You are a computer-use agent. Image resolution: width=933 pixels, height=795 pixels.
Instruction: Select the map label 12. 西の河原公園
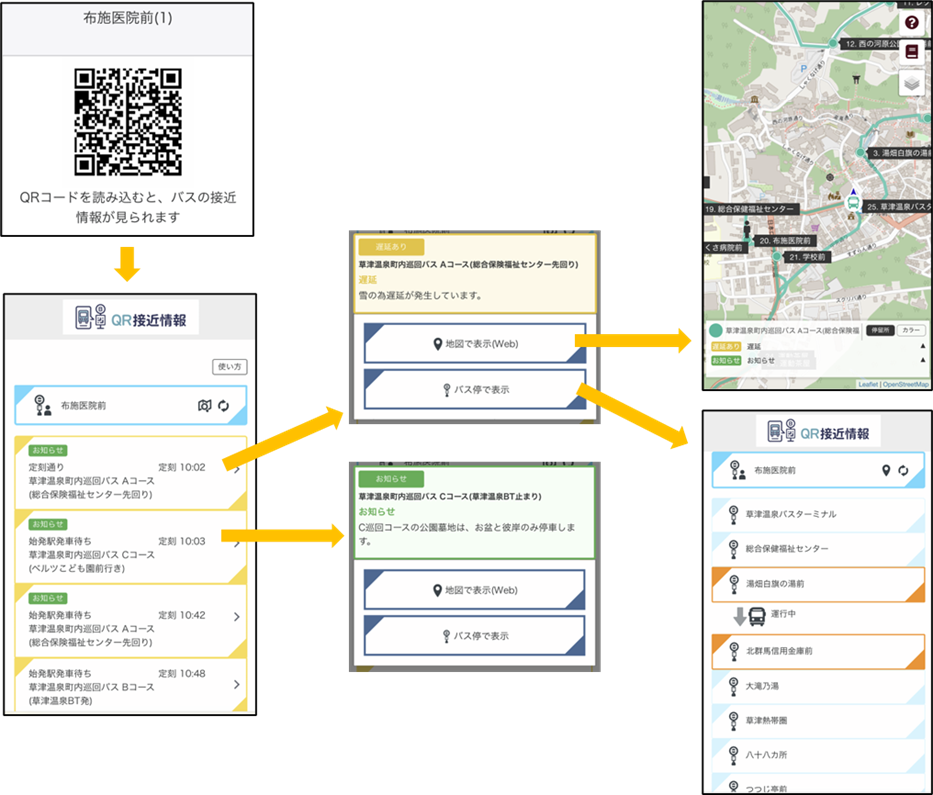coord(886,44)
